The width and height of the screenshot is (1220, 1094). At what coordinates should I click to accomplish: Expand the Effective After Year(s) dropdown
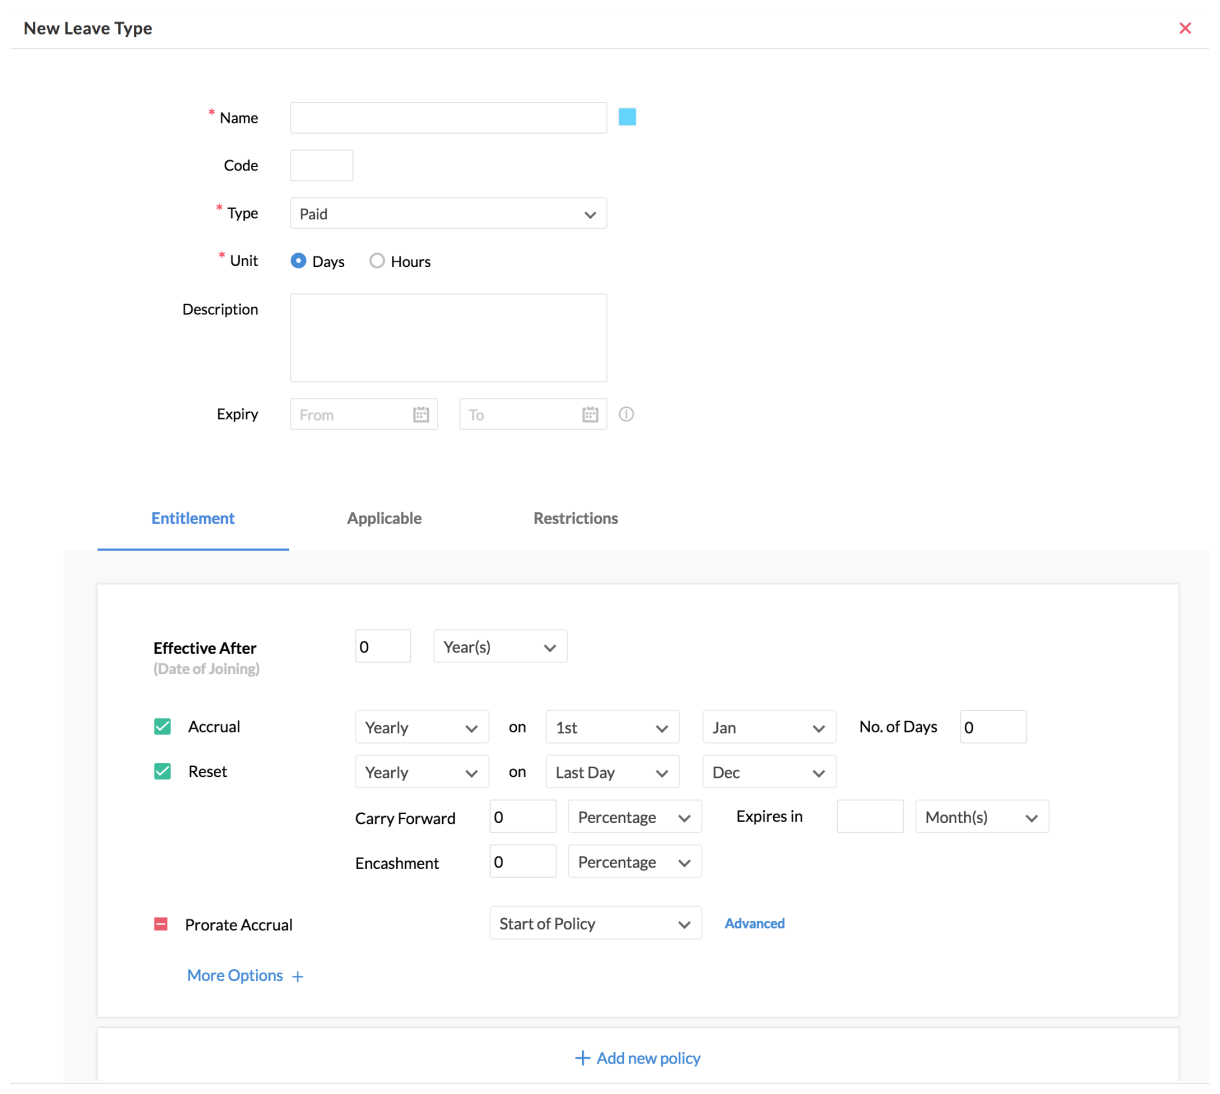pyautogui.click(x=500, y=647)
